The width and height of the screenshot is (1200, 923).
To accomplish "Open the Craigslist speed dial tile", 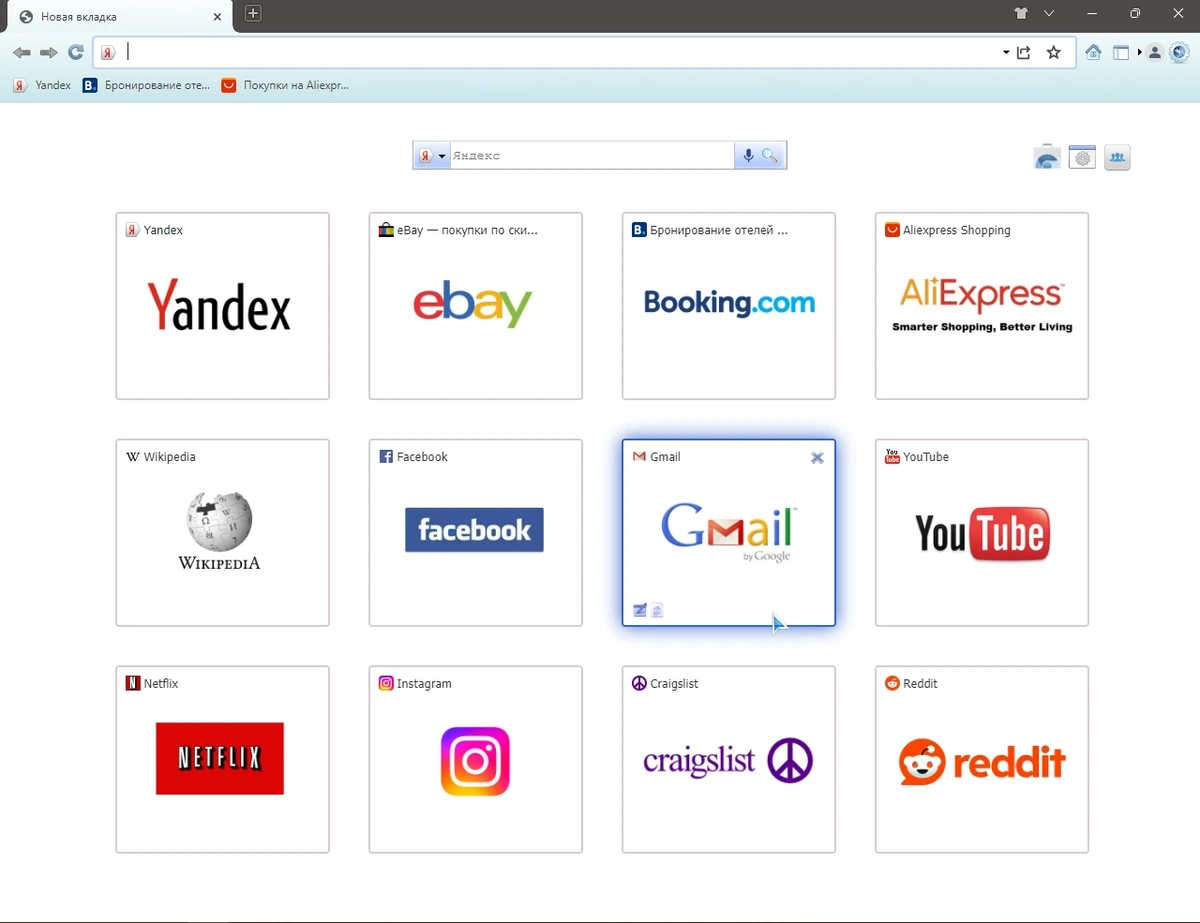I will [728, 759].
